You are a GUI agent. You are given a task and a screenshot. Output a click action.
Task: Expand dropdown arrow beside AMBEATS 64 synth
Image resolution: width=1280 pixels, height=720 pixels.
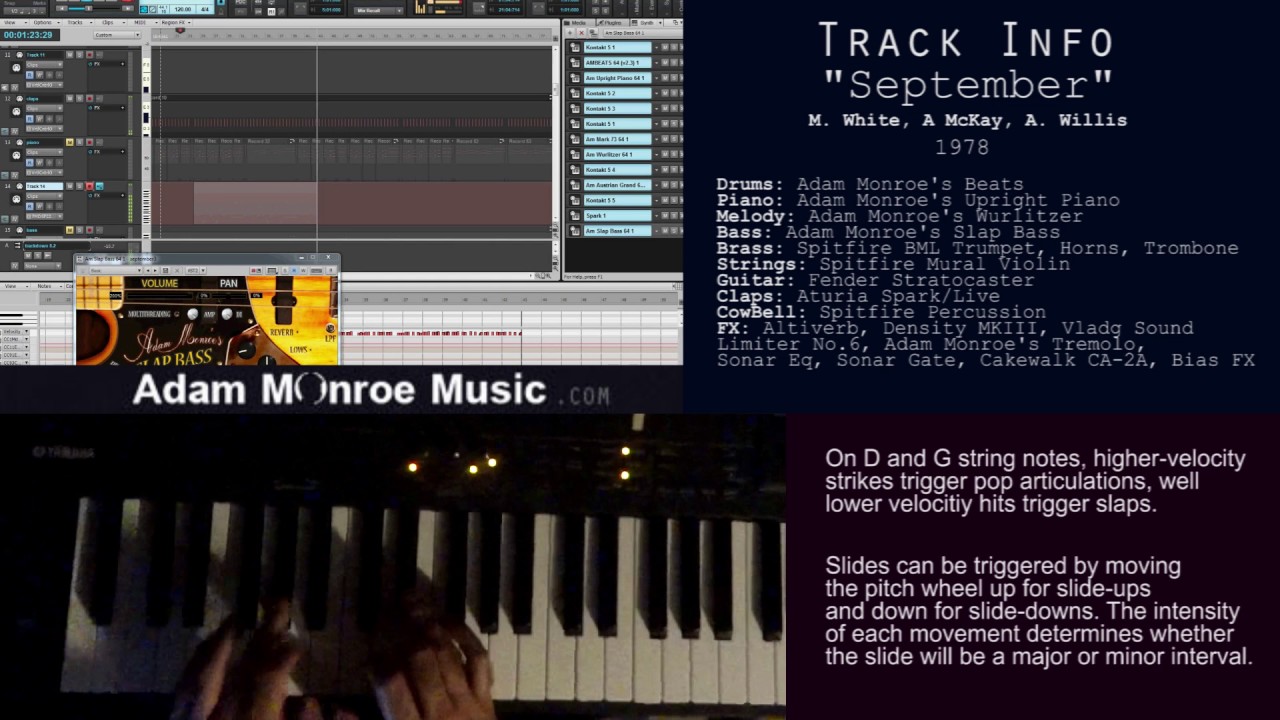point(656,62)
